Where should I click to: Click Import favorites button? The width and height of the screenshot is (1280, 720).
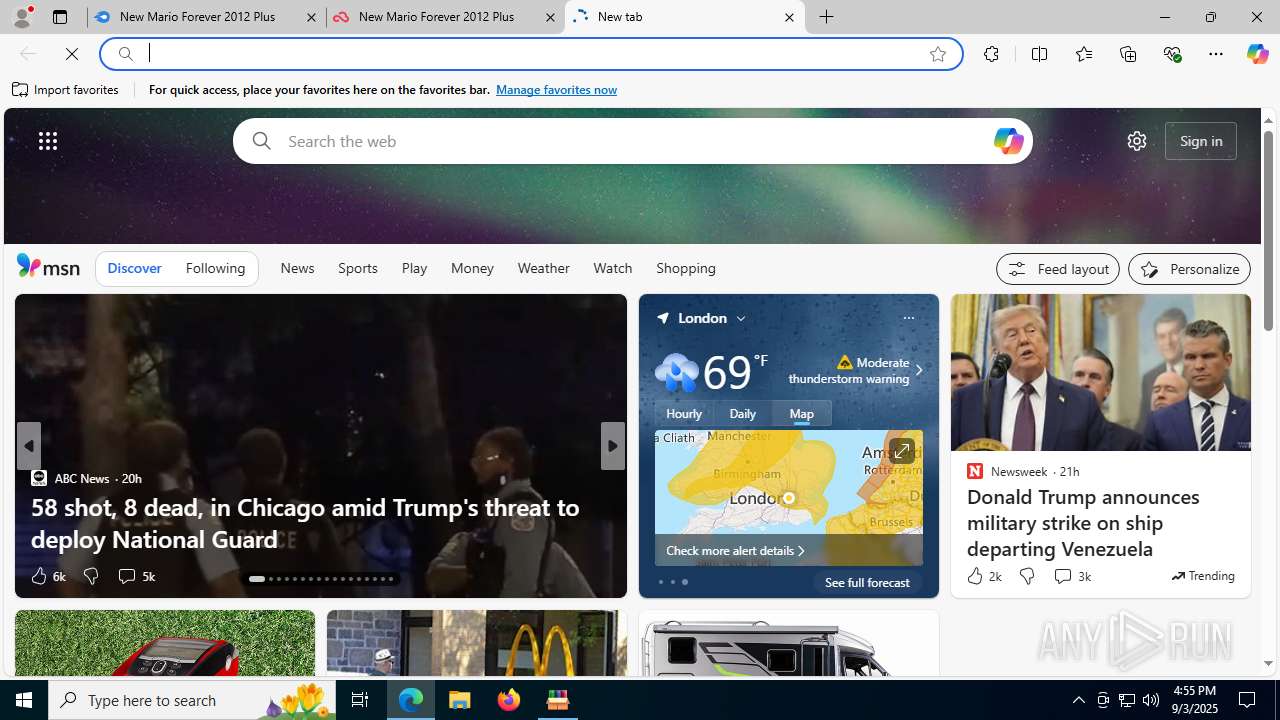tap(65, 90)
